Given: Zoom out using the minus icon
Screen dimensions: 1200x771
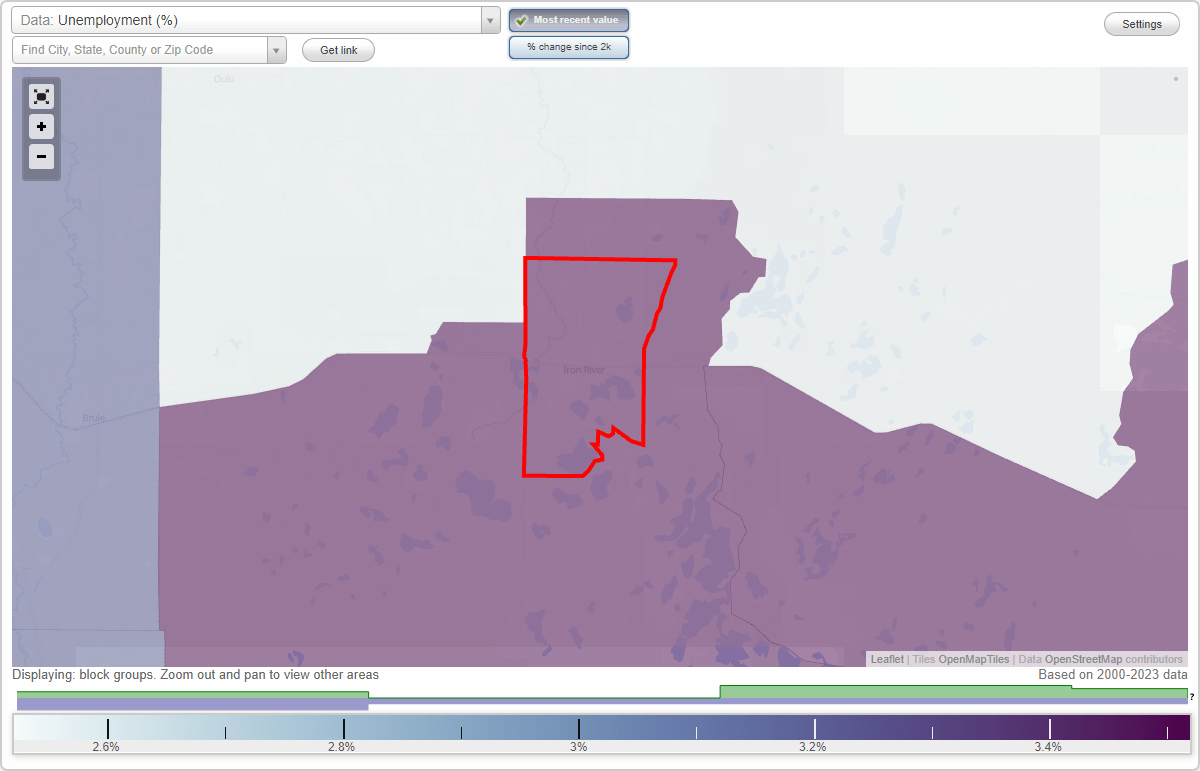Looking at the screenshot, I should point(41,156).
